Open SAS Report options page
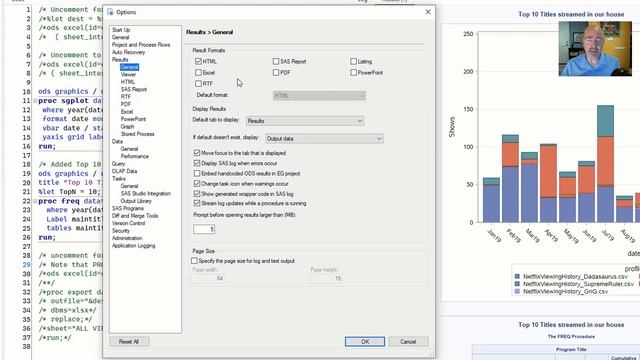The height and width of the screenshot is (360, 640). [x=133, y=89]
